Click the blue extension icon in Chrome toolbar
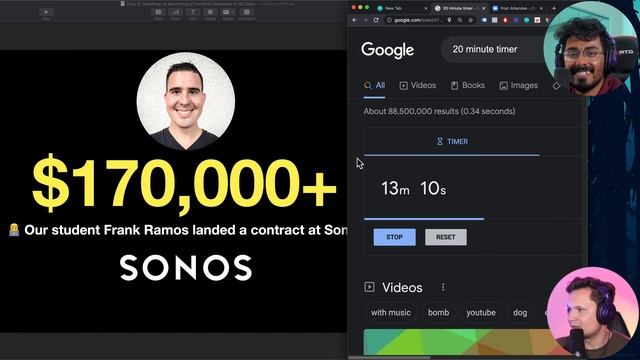Image resolution: width=640 pixels, height=360 pixels. pyautogui.click(x=484, y=20)
